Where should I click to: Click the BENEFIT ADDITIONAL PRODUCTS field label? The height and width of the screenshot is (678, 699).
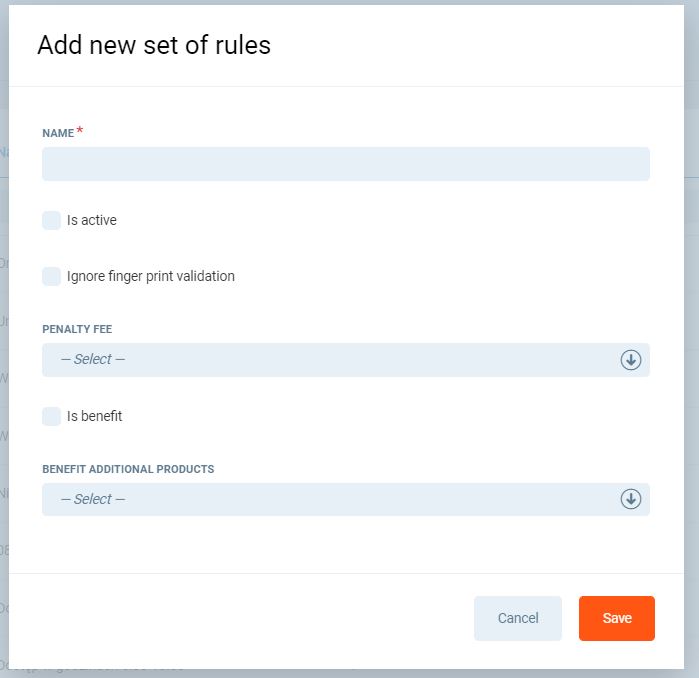click(128, 468)
